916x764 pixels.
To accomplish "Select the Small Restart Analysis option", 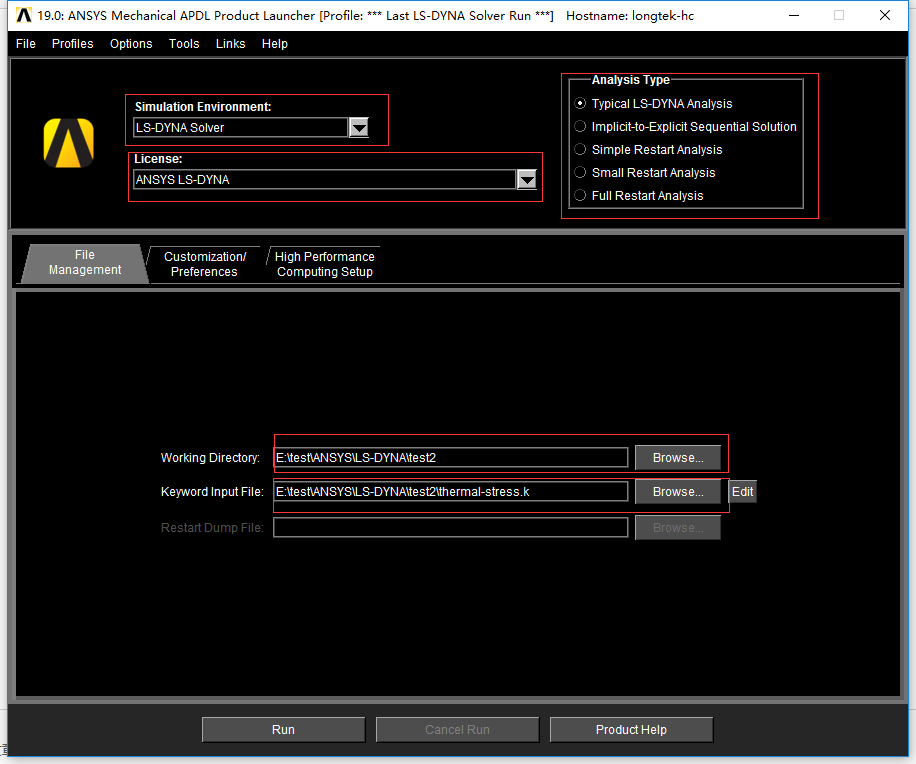I will pos(580,172).
